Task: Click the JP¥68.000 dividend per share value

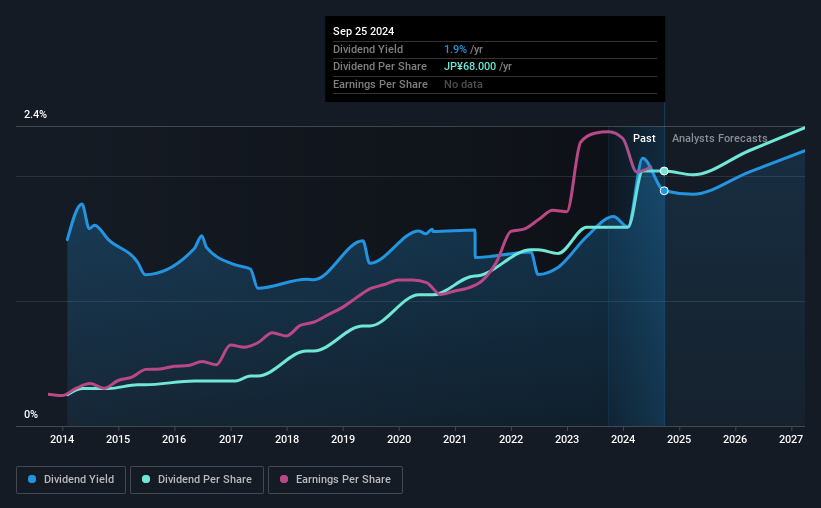Action: 470,67
